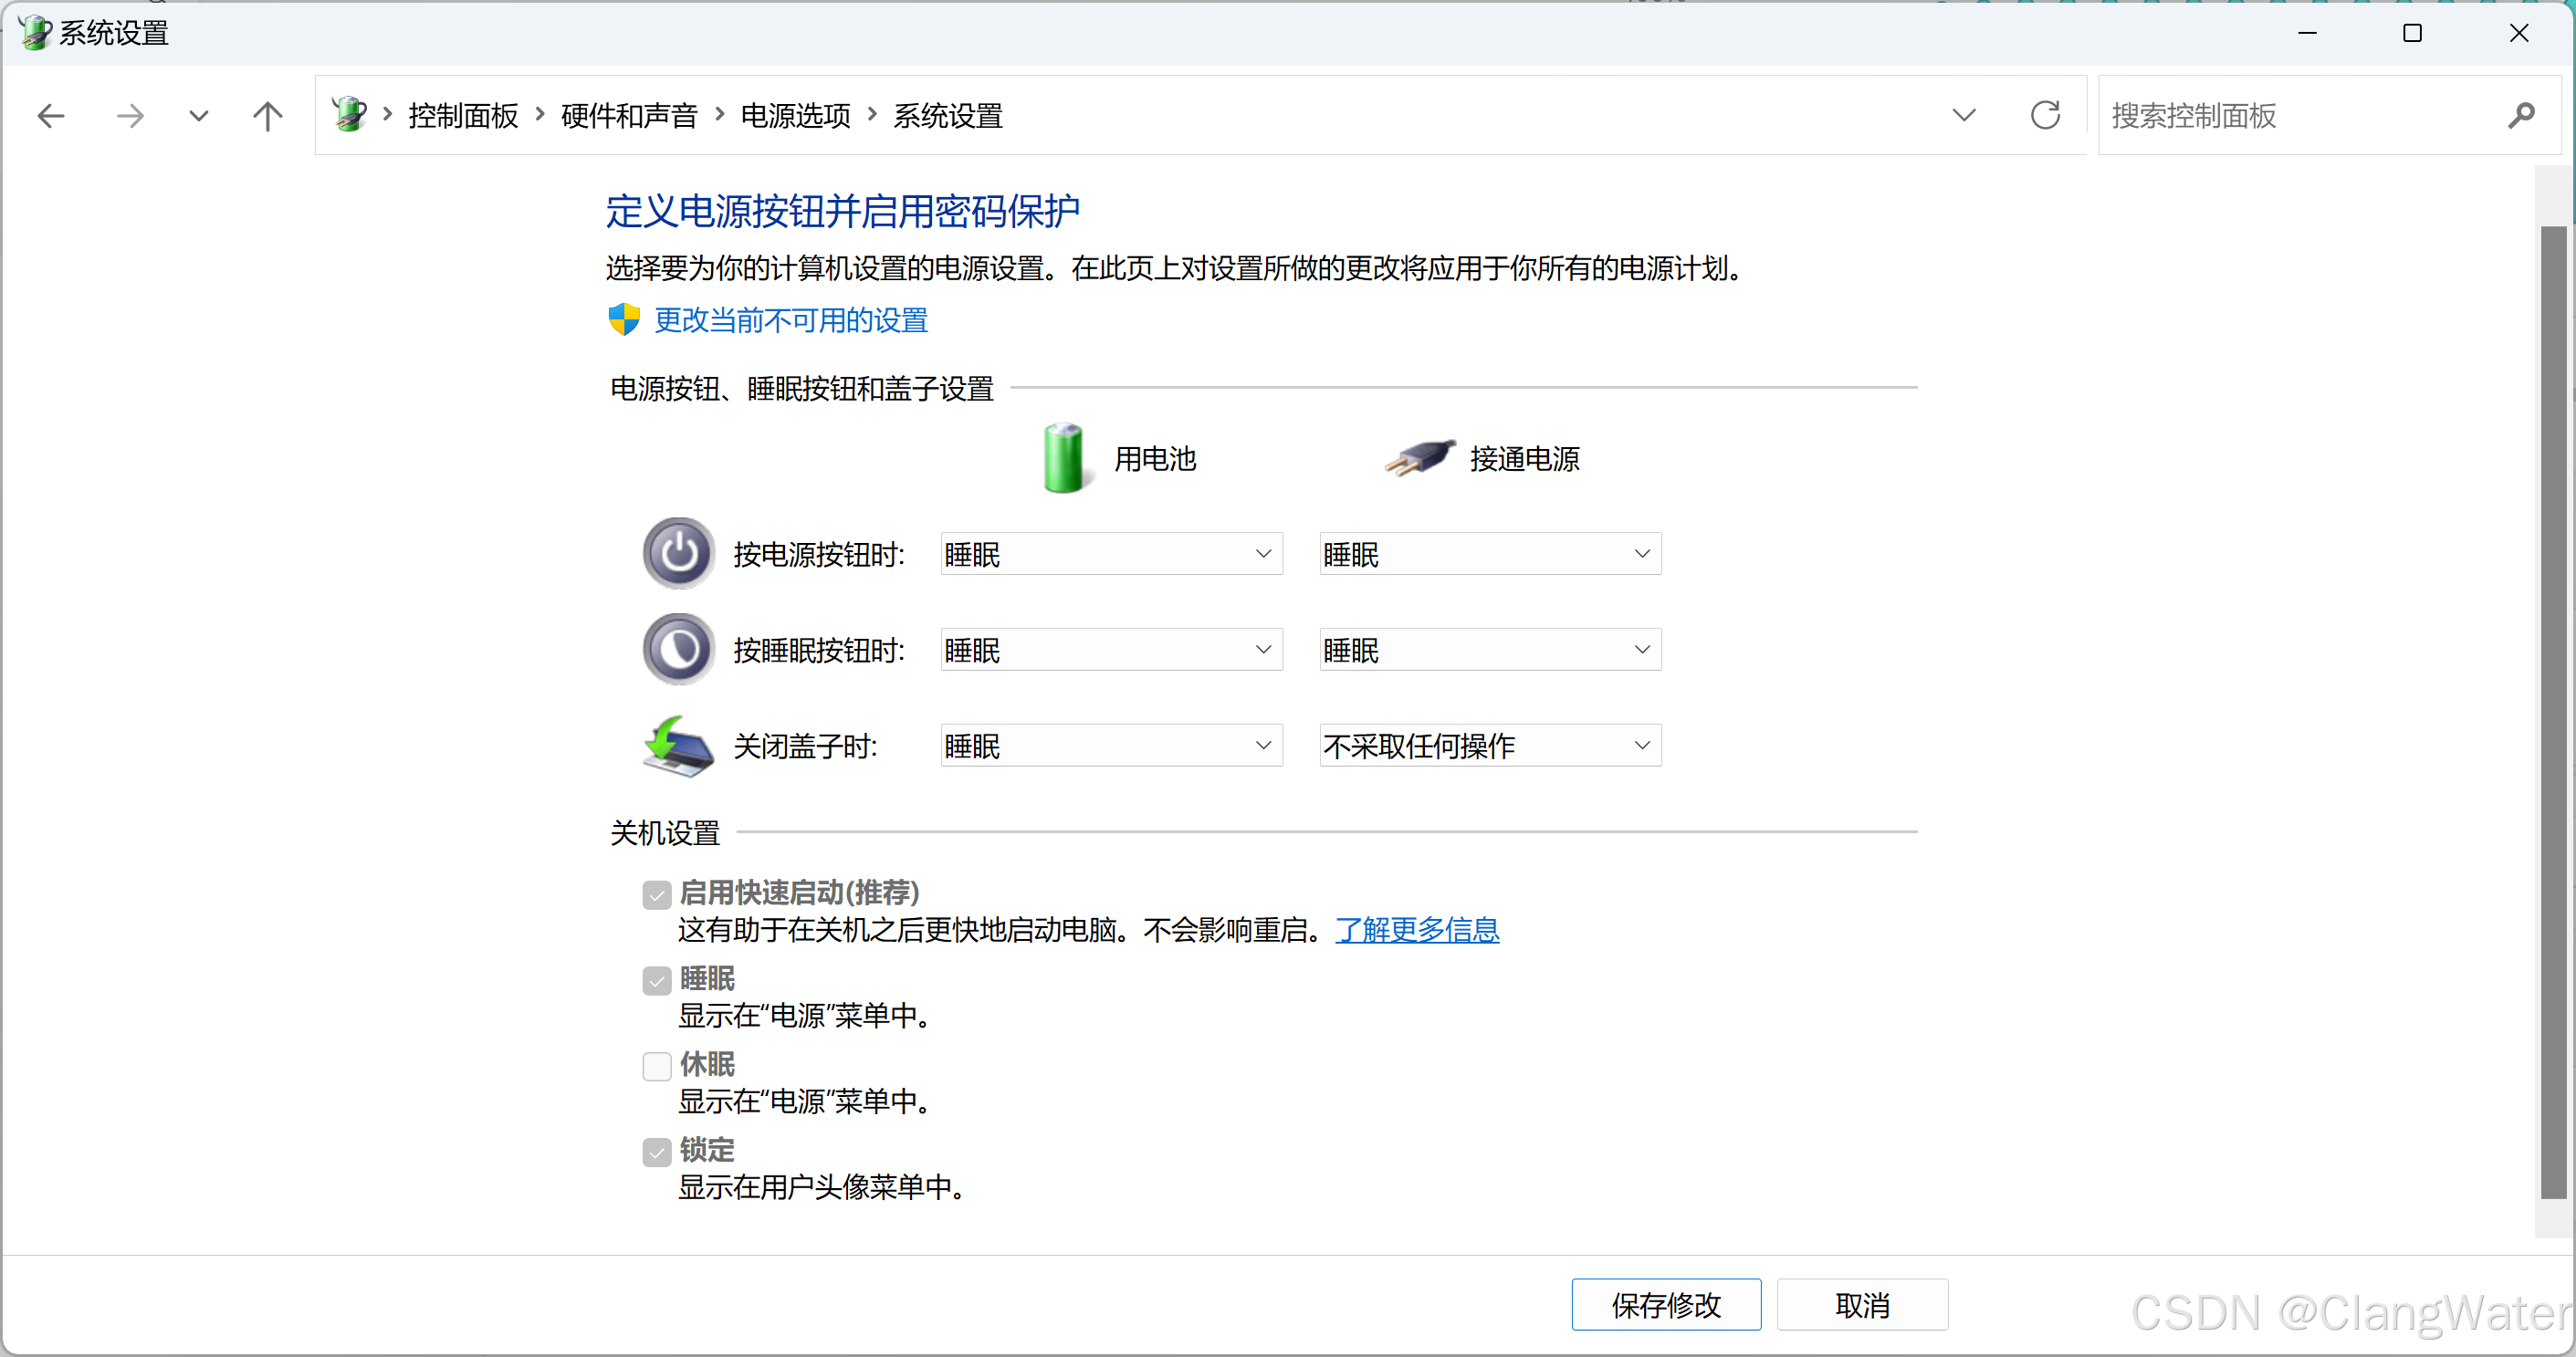Go to 控制面板 in breadcrumb
This screenshot has width=2576, height=1357.
[463, 116]
